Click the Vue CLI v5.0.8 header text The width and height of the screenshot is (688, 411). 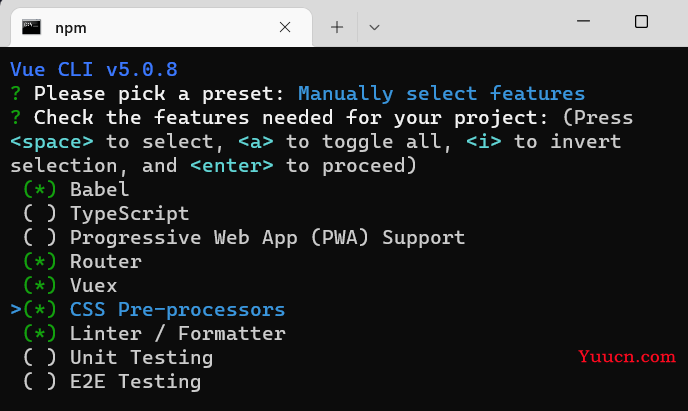click(94, 69)
